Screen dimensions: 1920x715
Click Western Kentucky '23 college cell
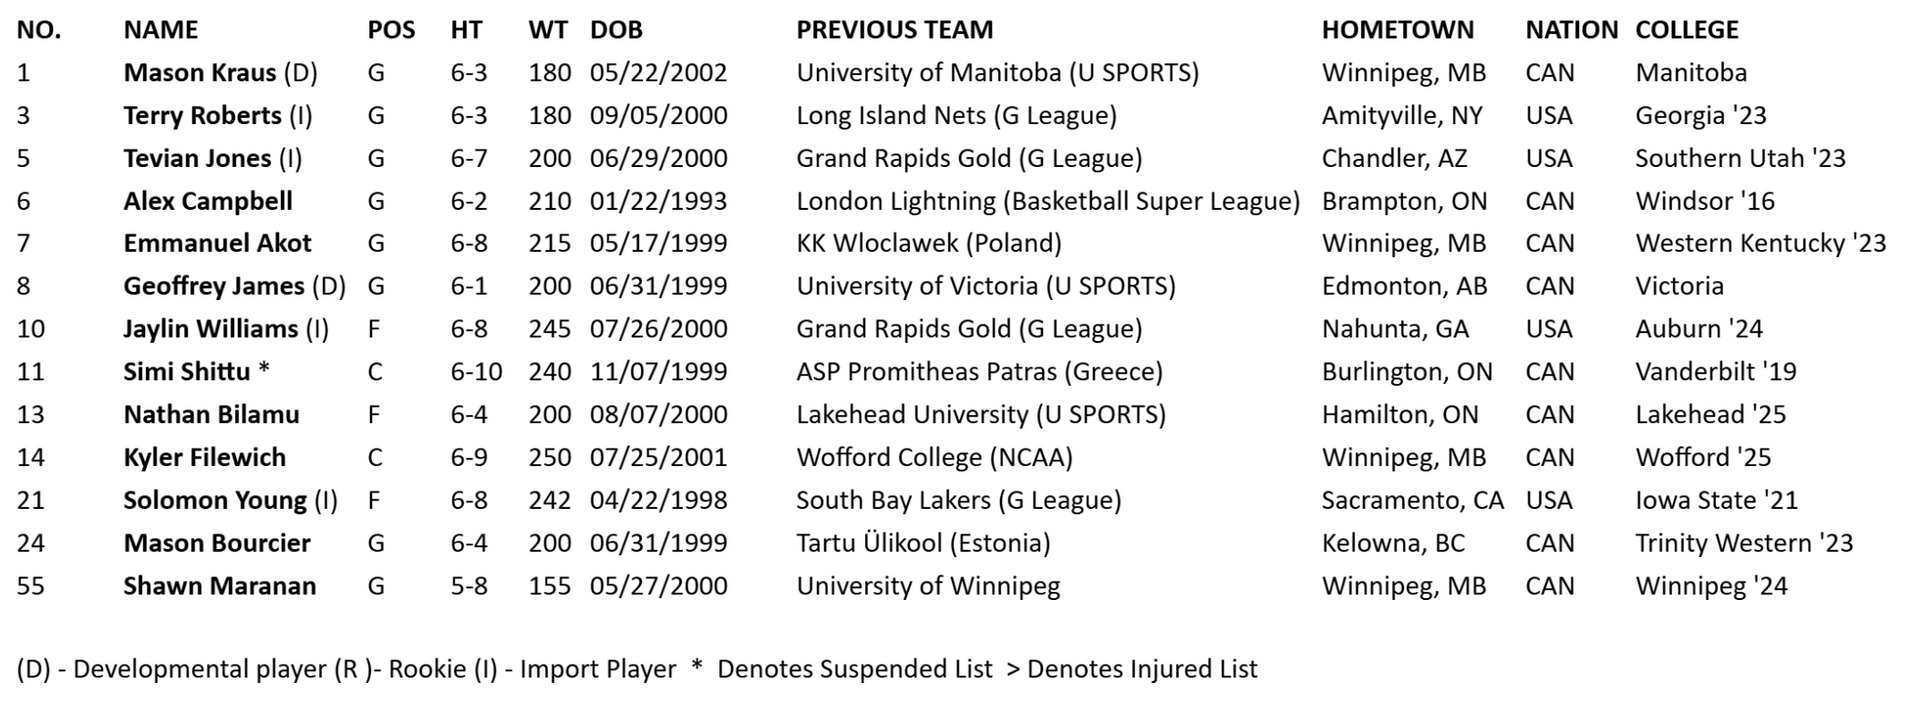[x=1760, y=244]
